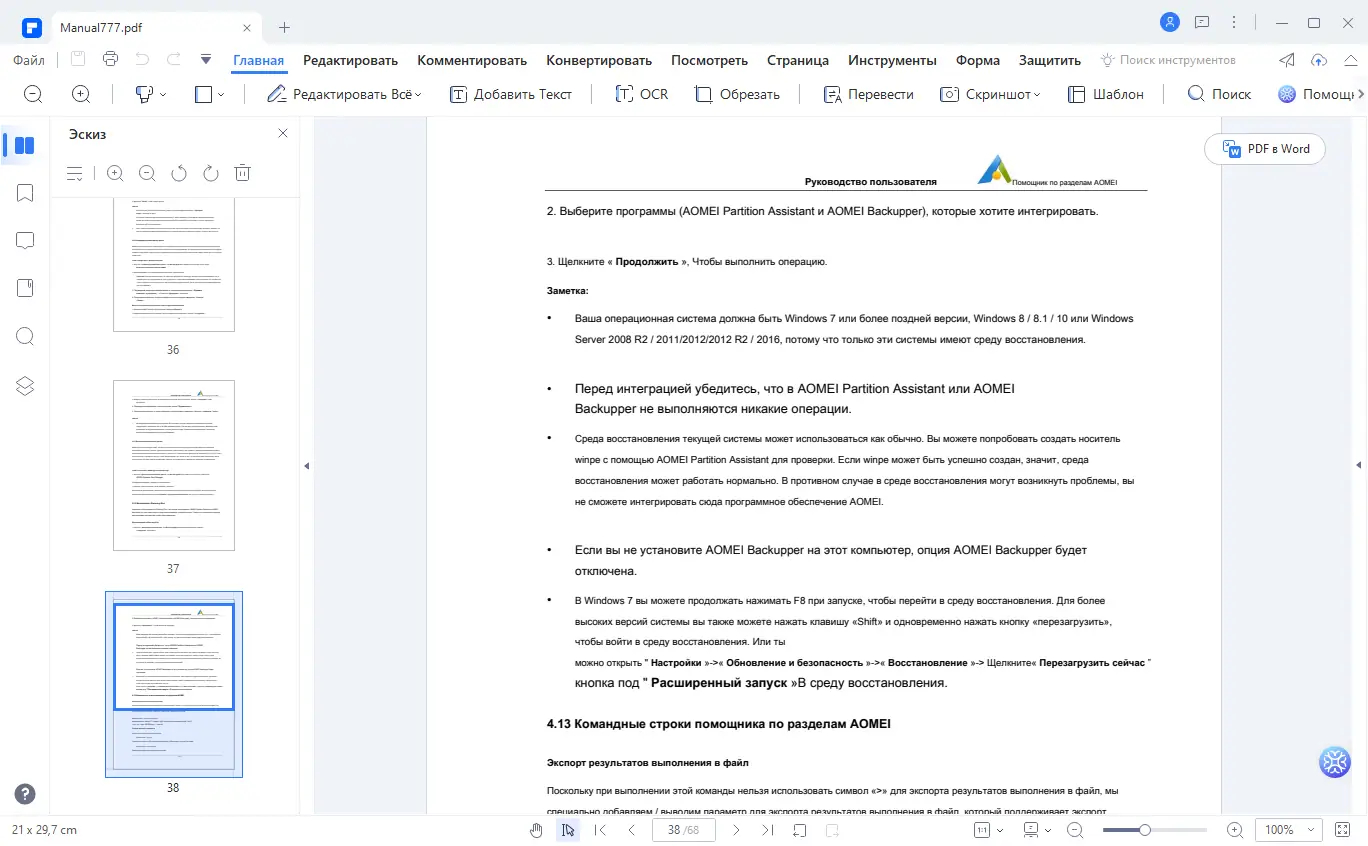Activate the Обрезать crop tool
Viewport: 1368px width, 846px height.
(737, 93)
